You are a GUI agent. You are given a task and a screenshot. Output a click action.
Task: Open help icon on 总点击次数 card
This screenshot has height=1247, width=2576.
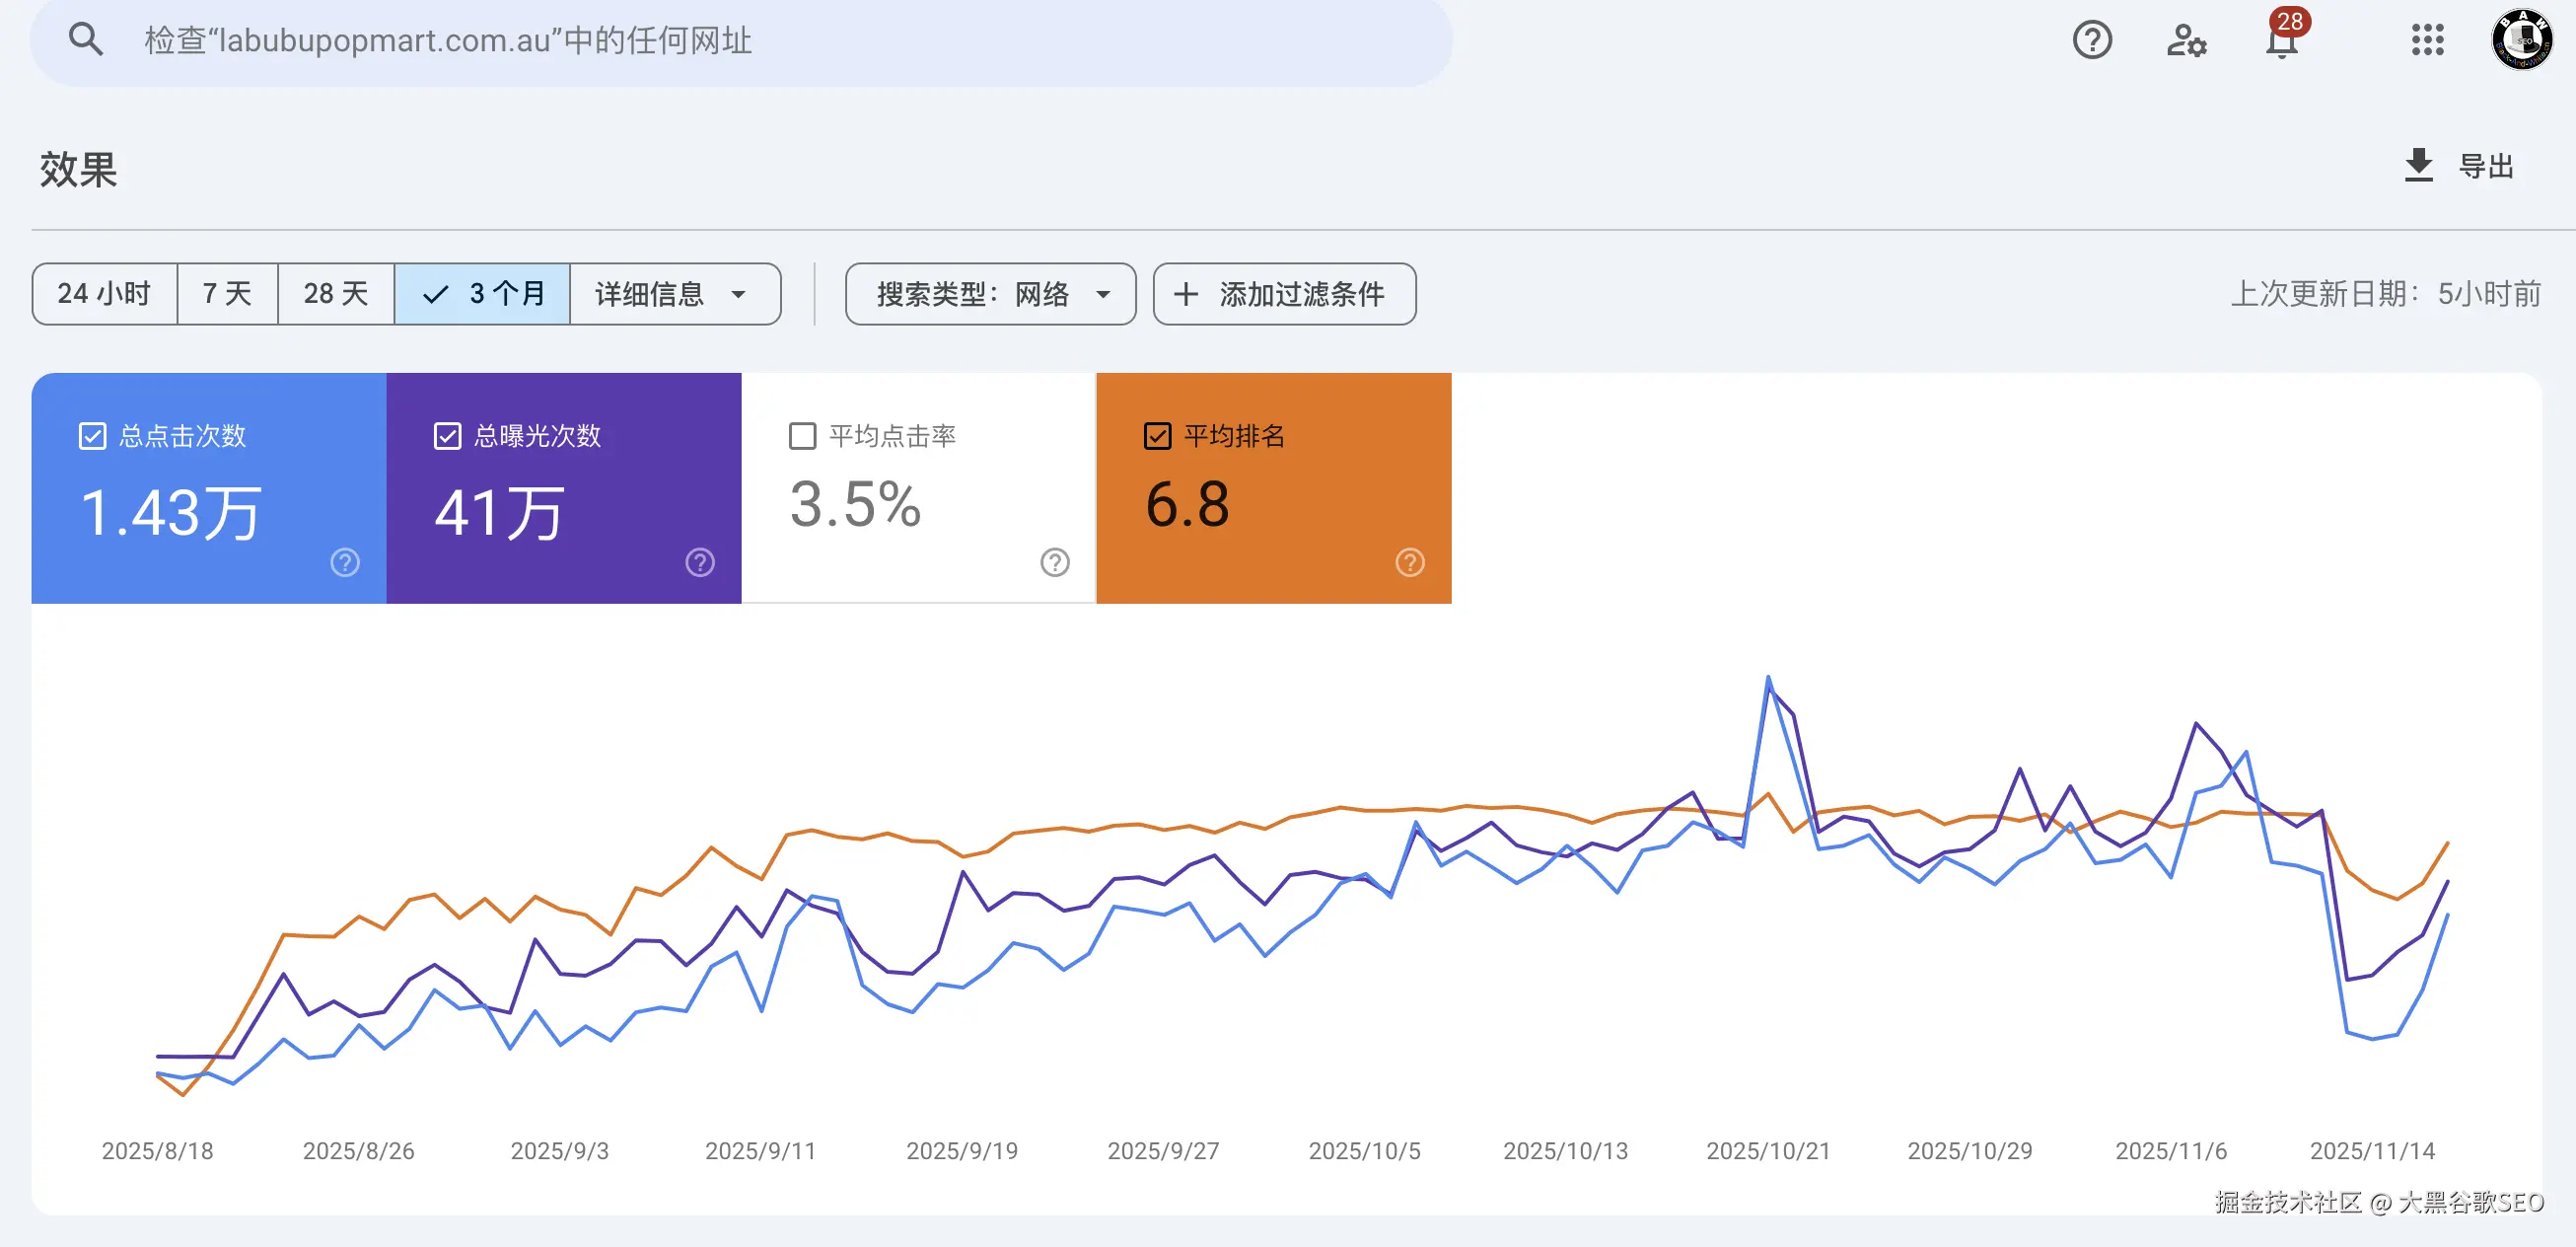345,563
